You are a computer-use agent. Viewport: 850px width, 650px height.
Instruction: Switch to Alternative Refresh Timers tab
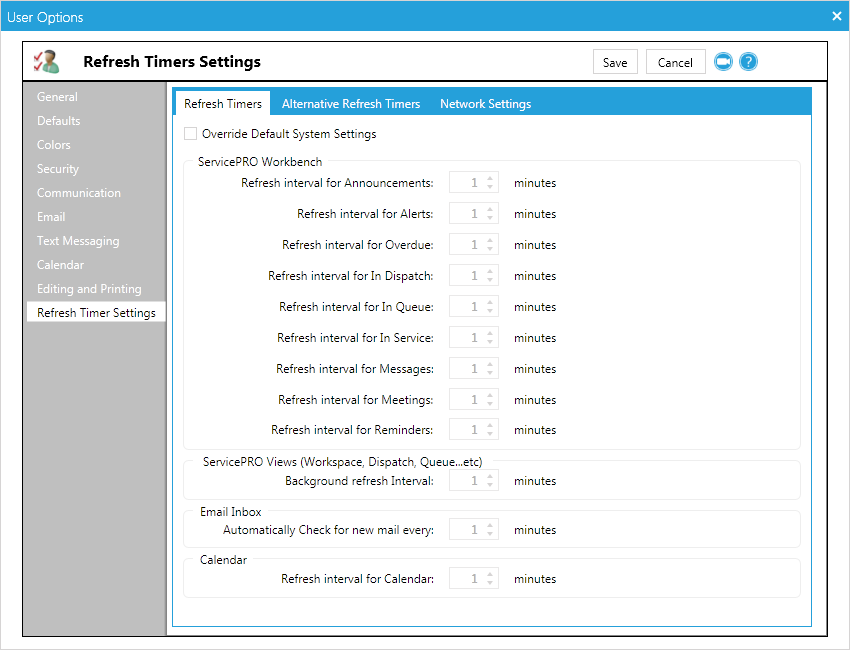coord(351,104)
